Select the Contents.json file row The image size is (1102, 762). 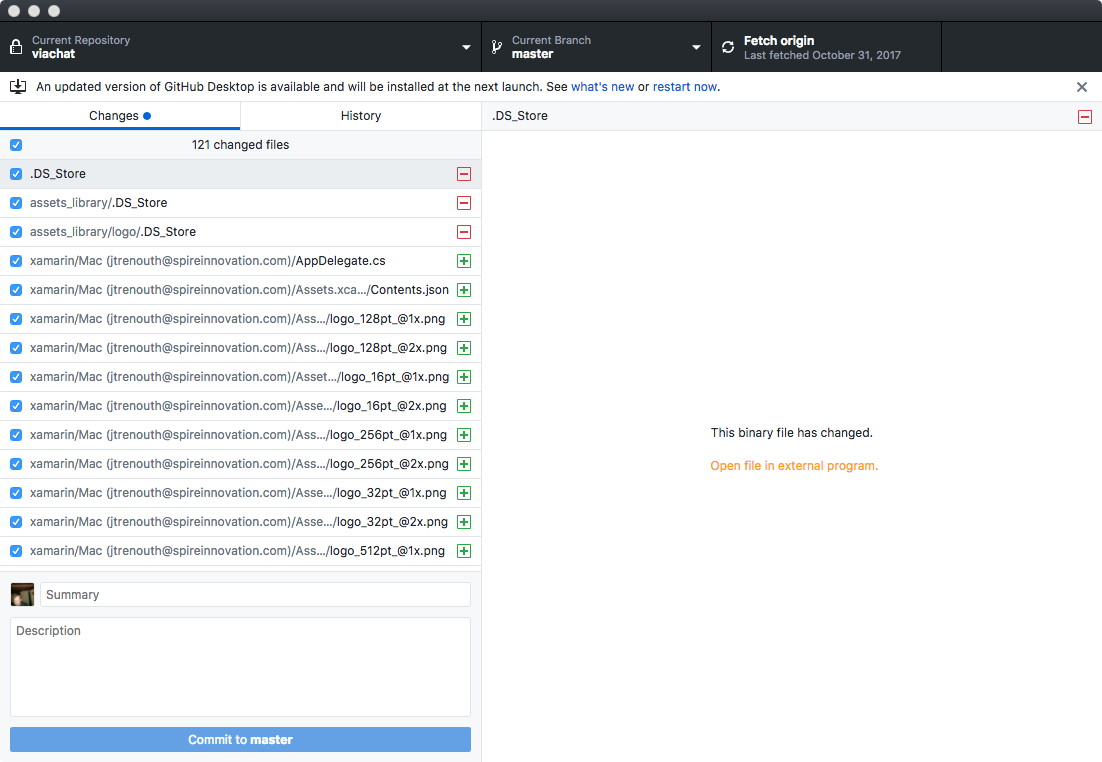point(240,290)
